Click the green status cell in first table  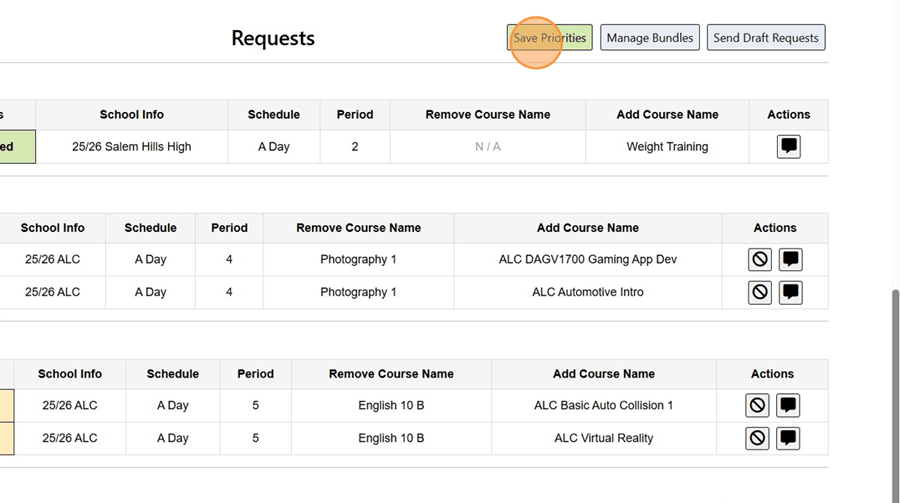[16, 147]
